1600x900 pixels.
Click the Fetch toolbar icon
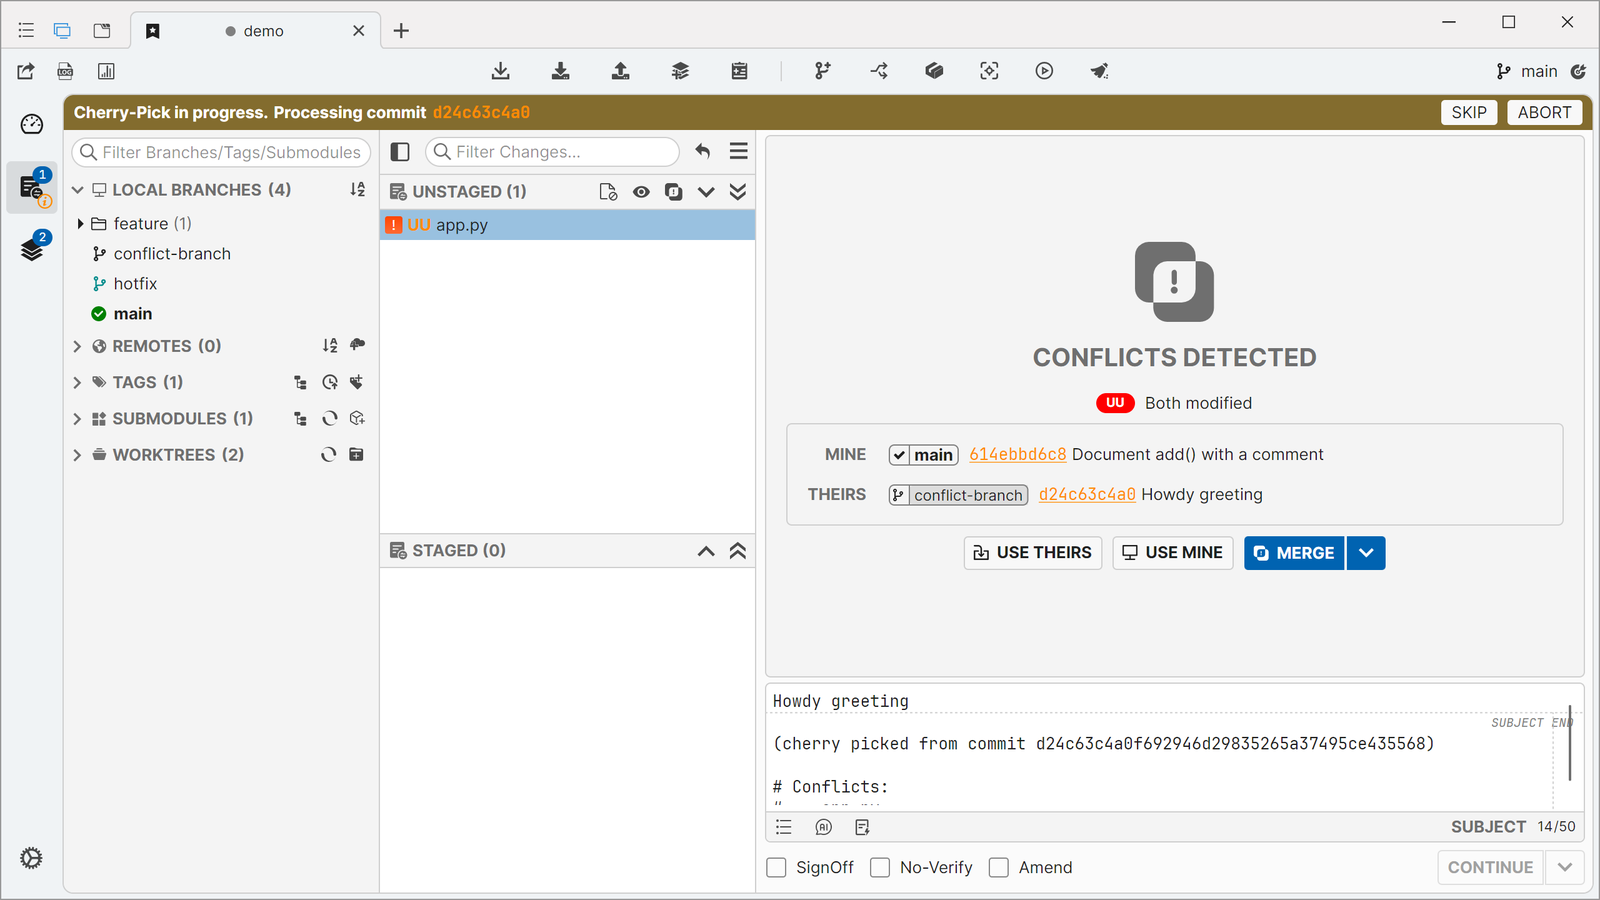[501, 71]
